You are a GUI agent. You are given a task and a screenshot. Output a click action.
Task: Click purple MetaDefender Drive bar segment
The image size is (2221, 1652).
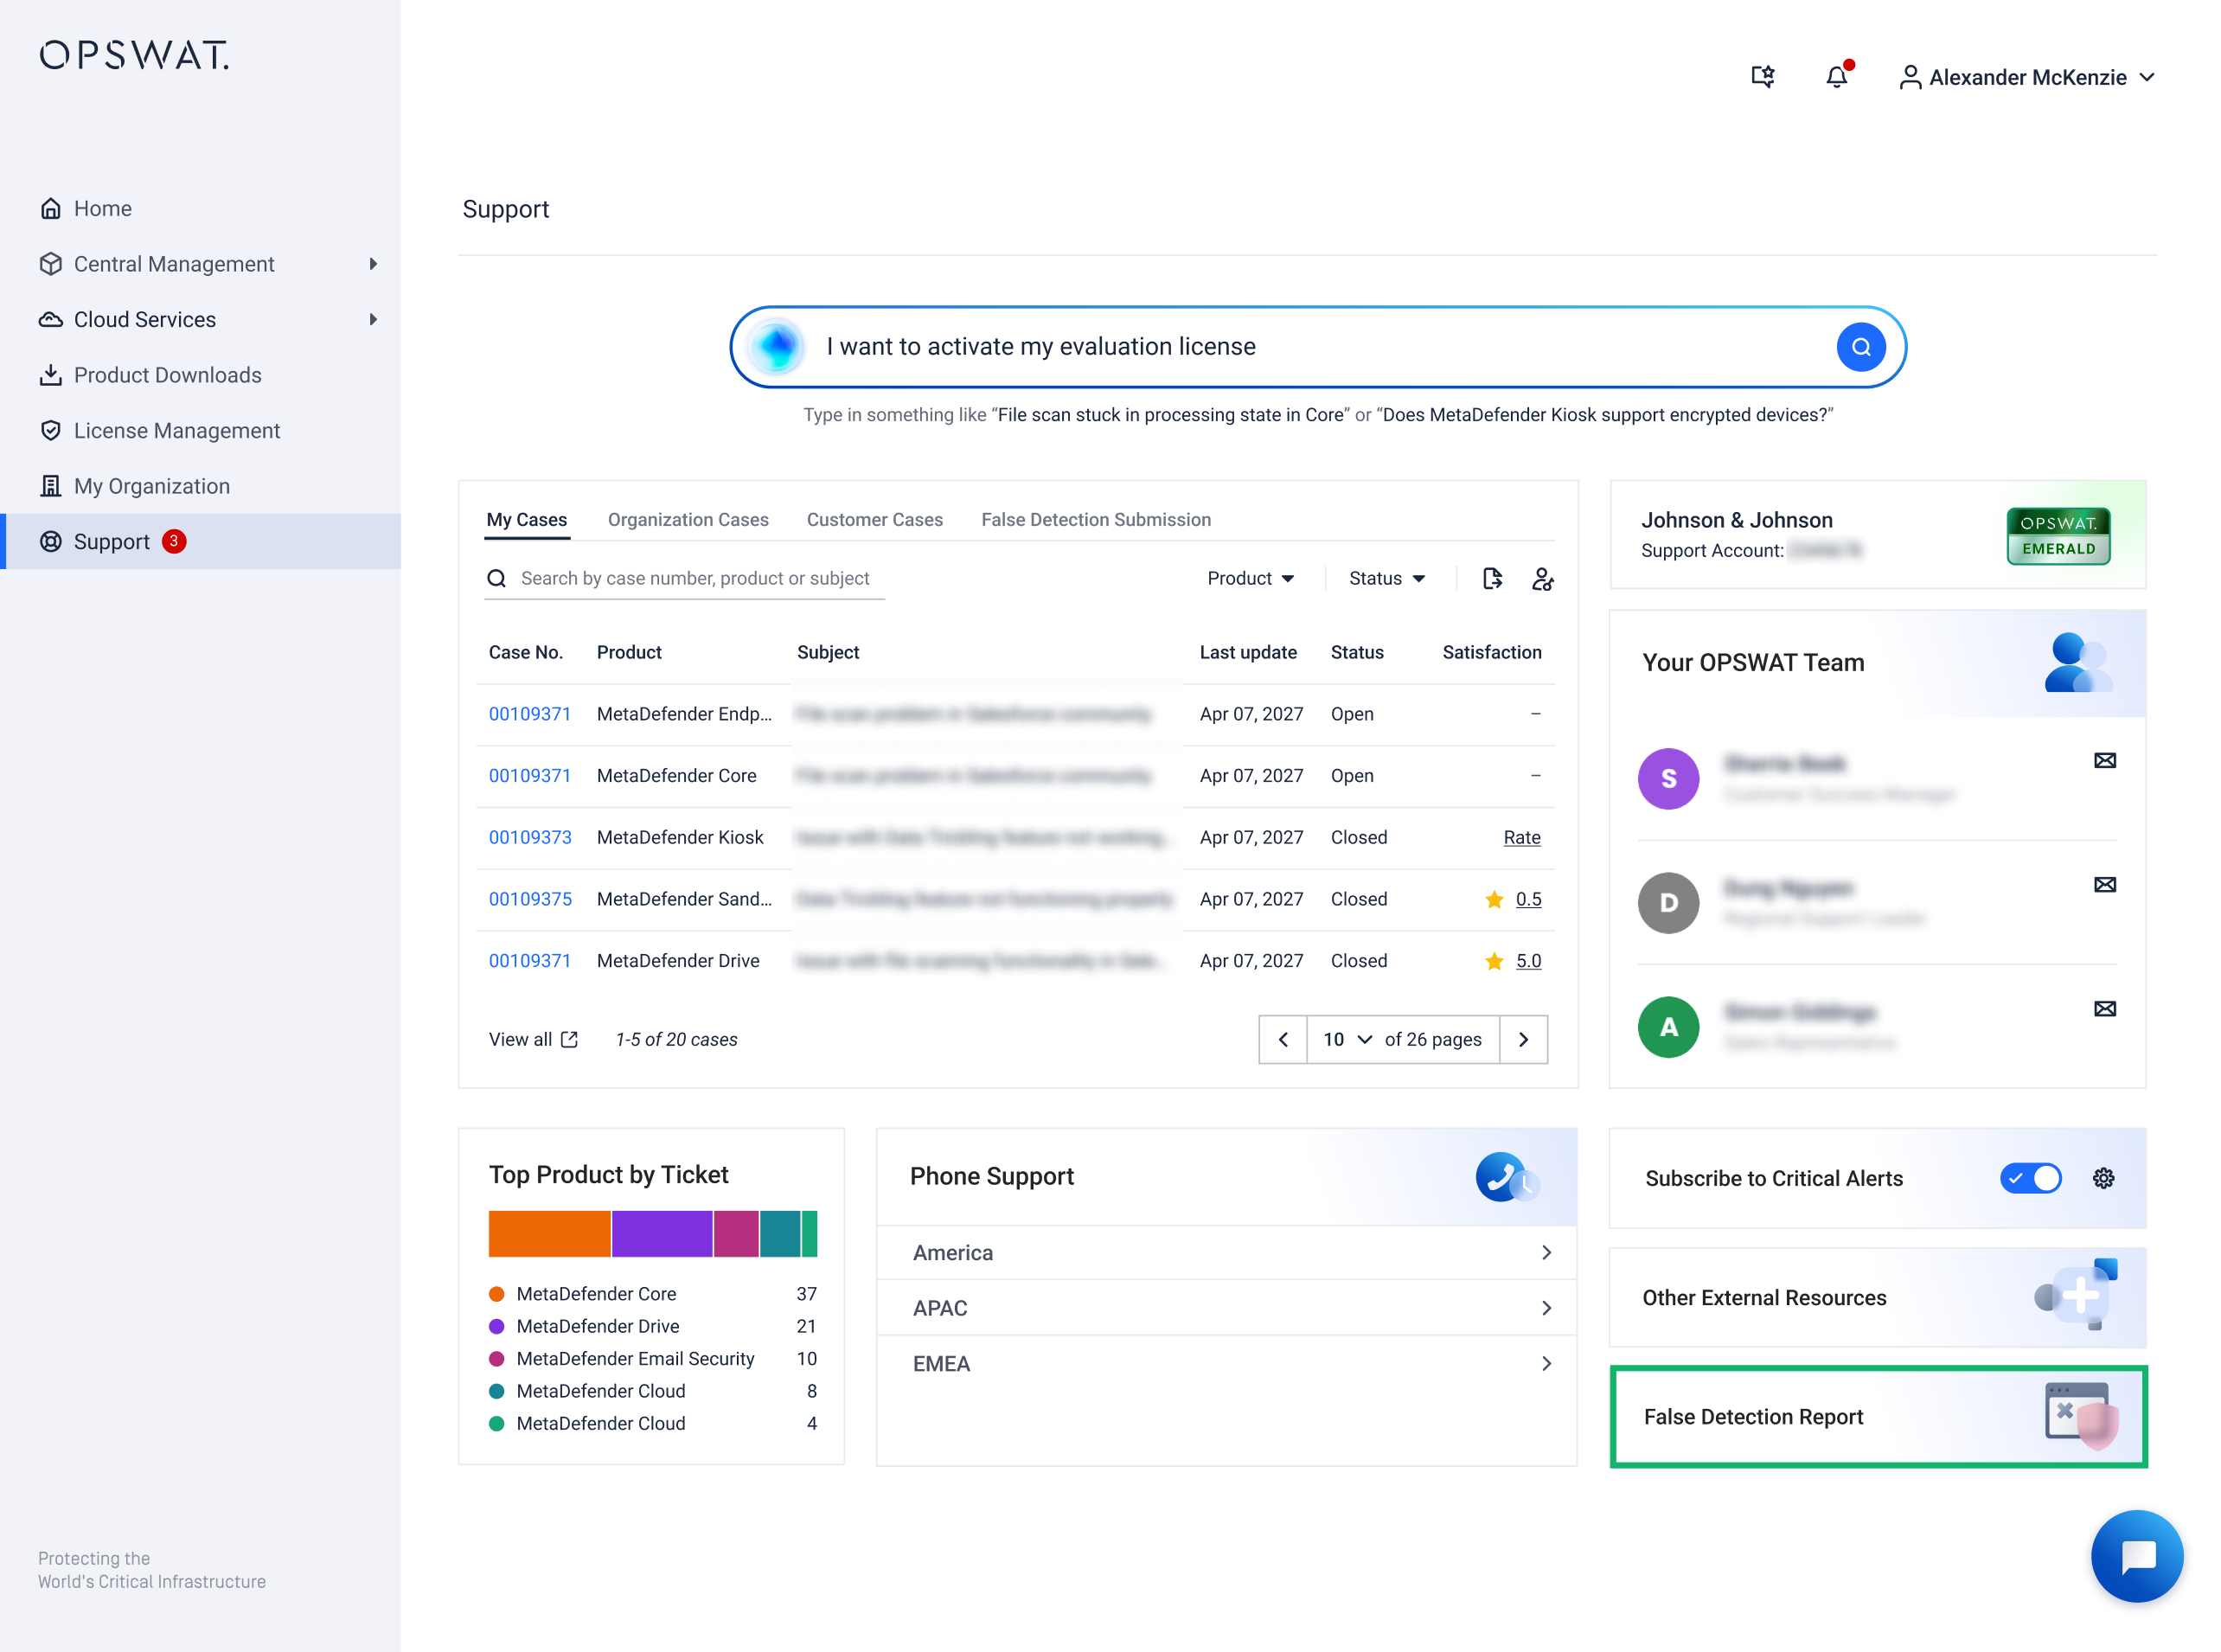click(x=662, y=1233)
